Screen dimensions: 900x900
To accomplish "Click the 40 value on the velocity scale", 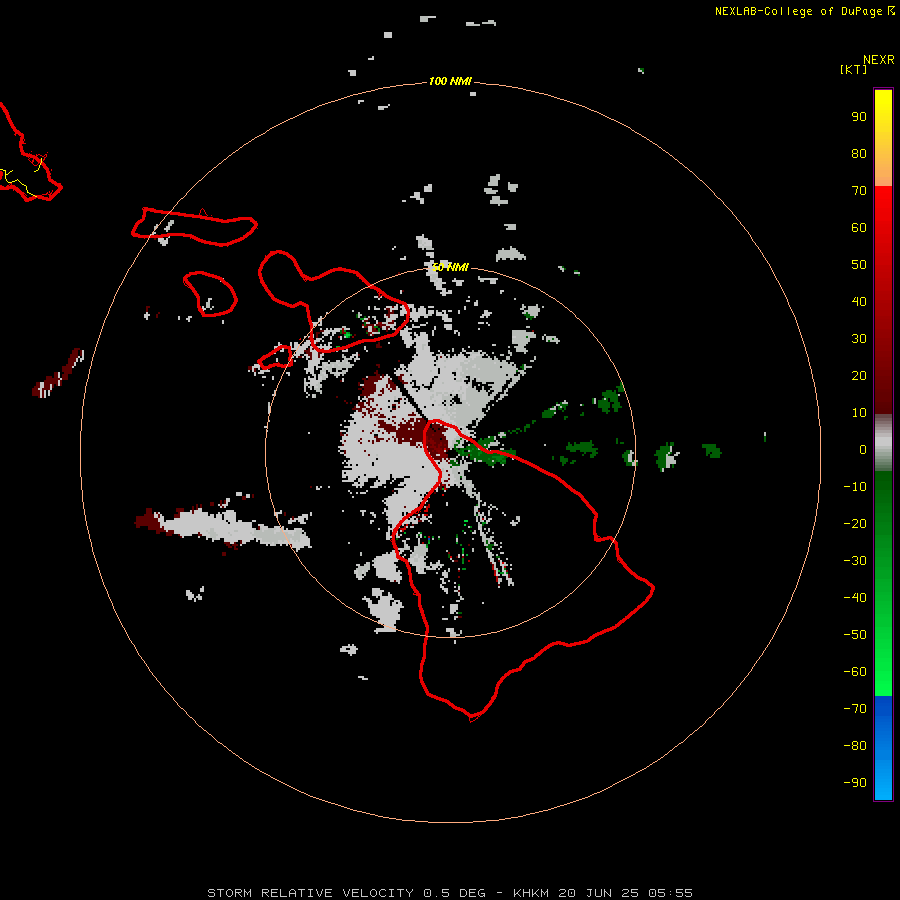I will pos(859,301).
